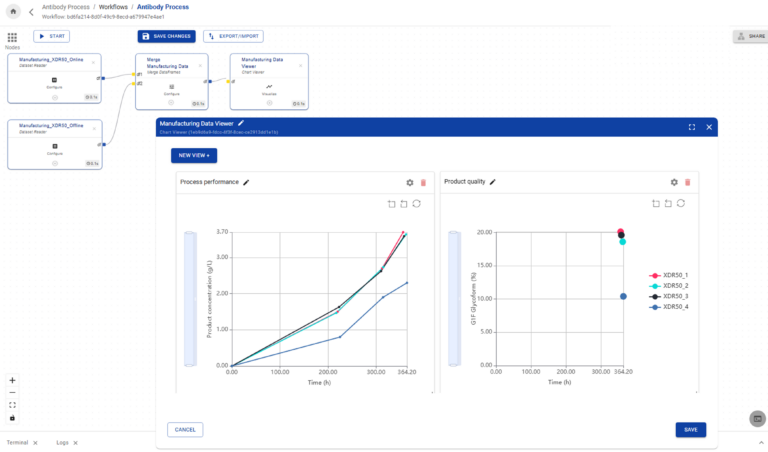Click the Save Changes button

point(167,36)
